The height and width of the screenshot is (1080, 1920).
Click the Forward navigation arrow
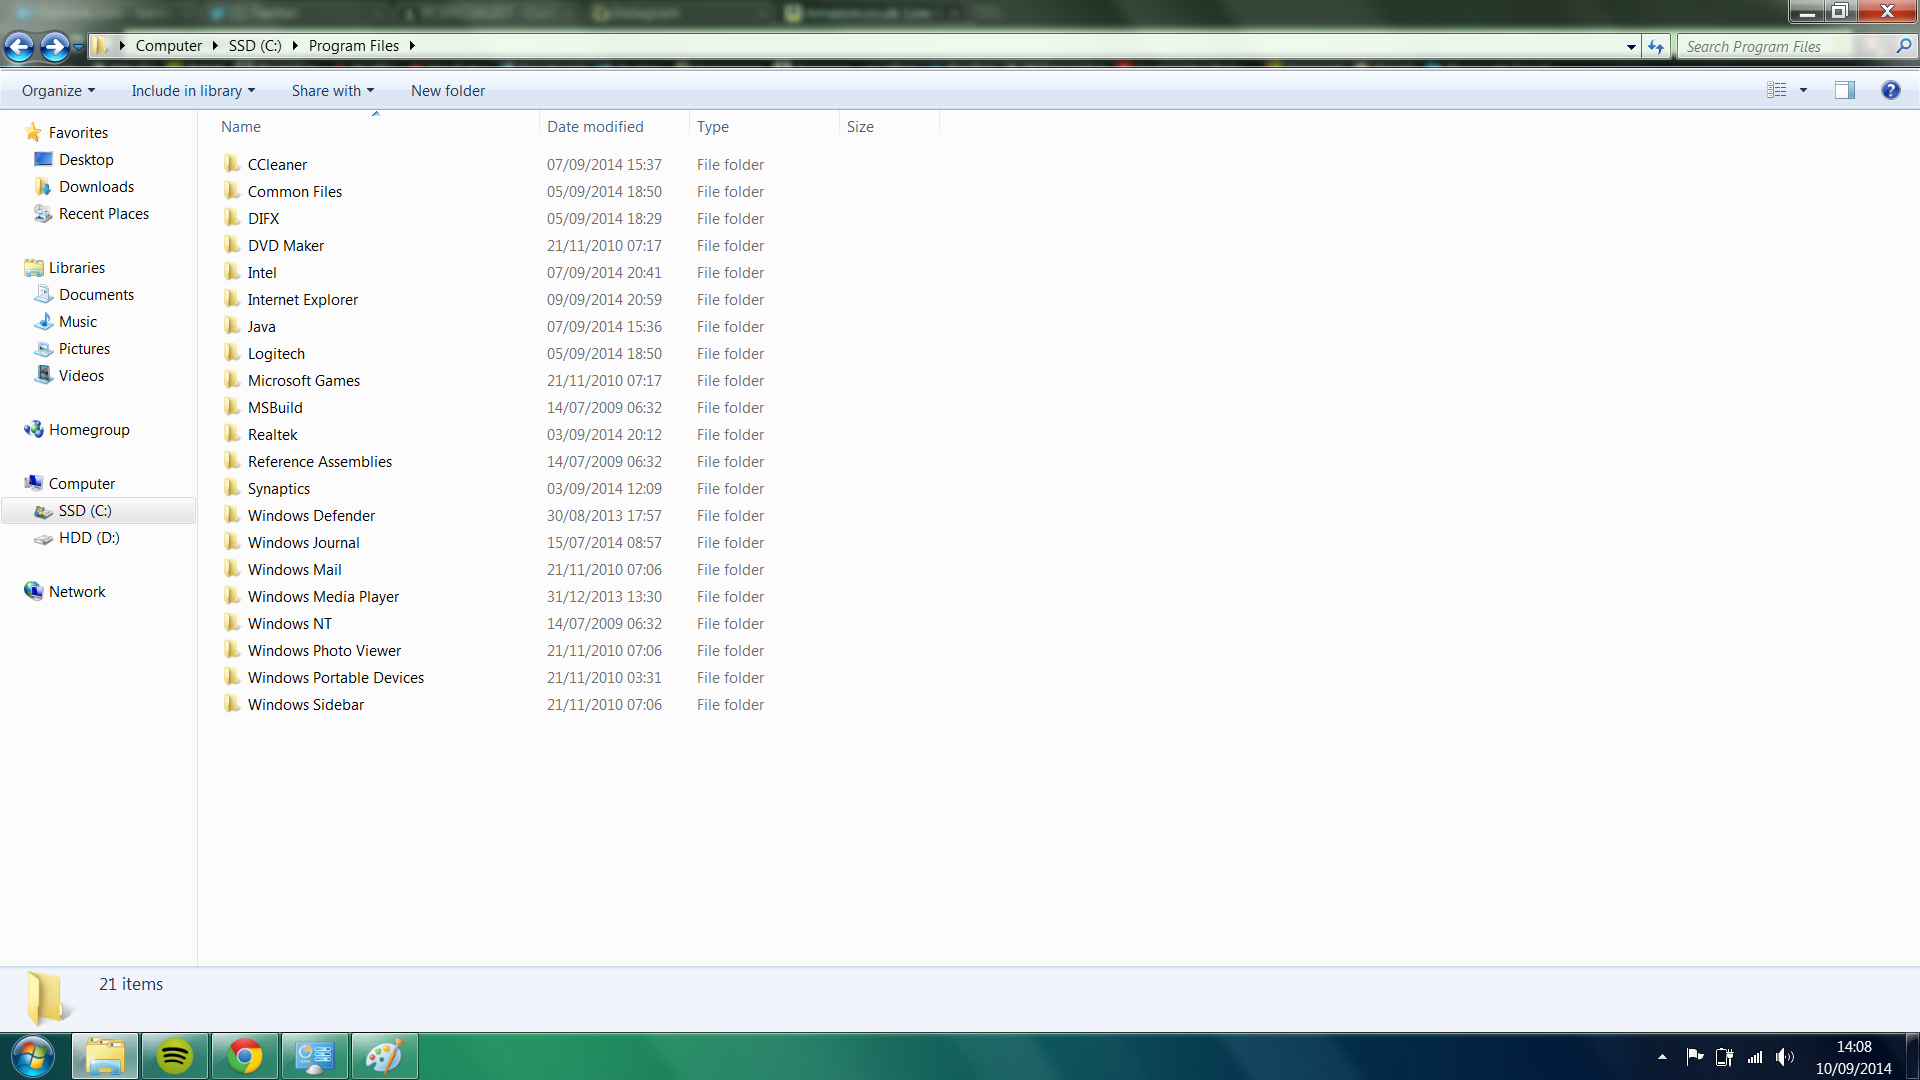(x=54, y=46)
